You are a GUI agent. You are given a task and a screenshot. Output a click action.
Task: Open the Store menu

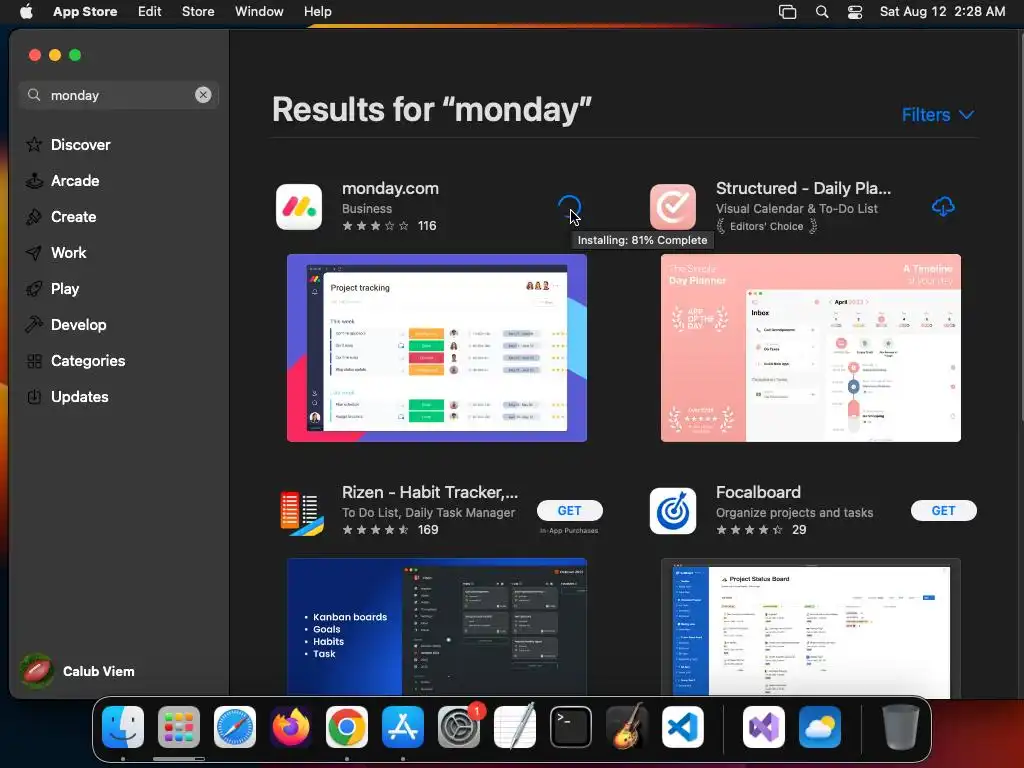(198, 12)
